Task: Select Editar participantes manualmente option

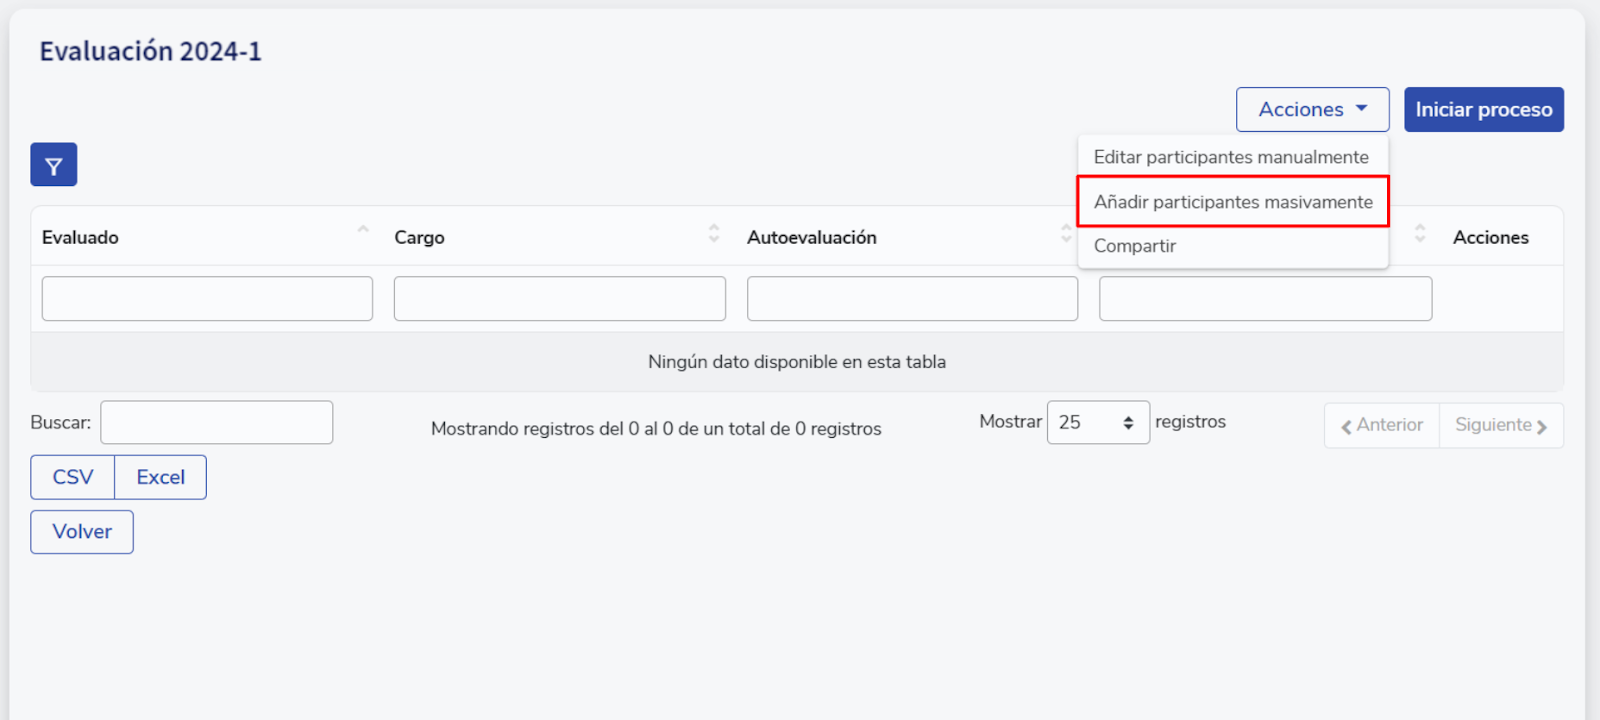Action: click(1231, 157)
